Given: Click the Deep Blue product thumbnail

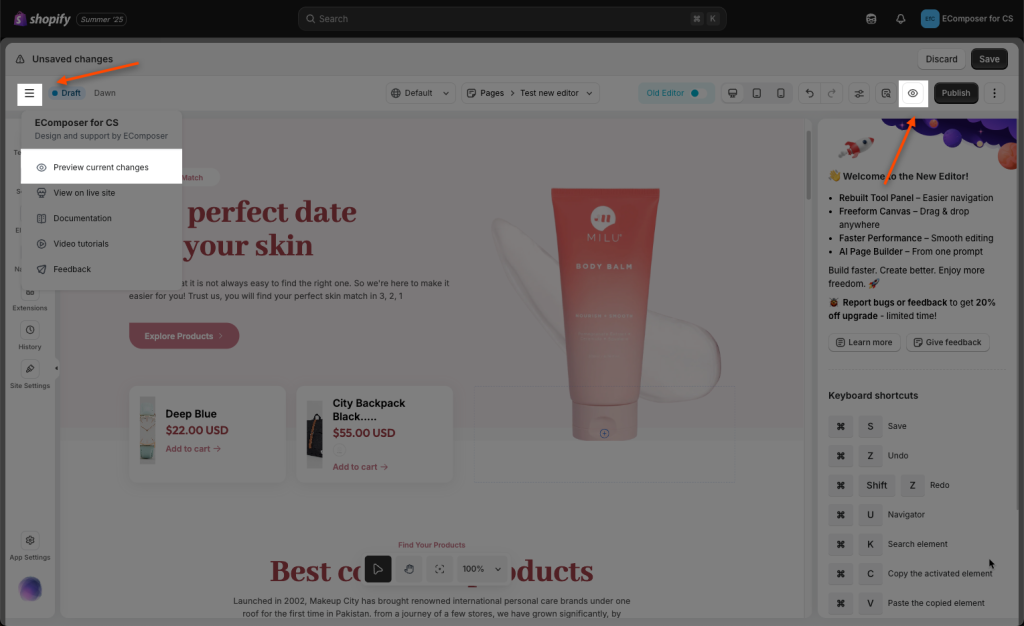Looking at the screenshot, I should click(x=148, y=430).
